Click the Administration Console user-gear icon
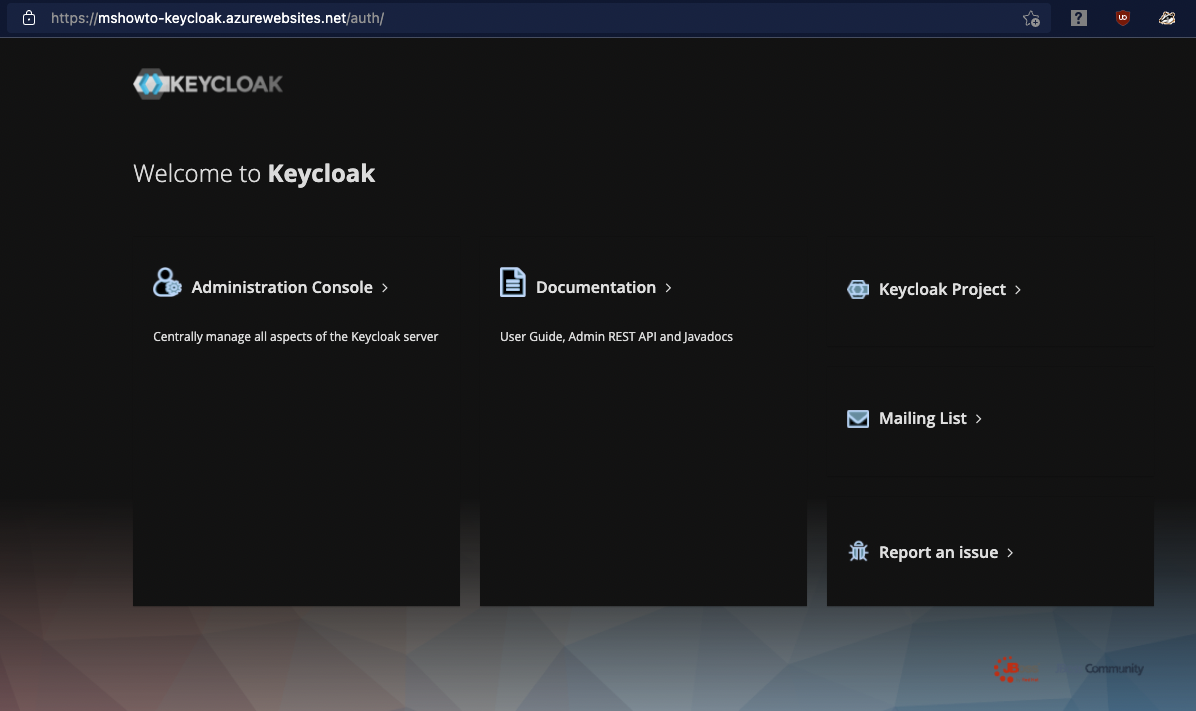Viewport: 1196px width, 711px height. [167, 282]
